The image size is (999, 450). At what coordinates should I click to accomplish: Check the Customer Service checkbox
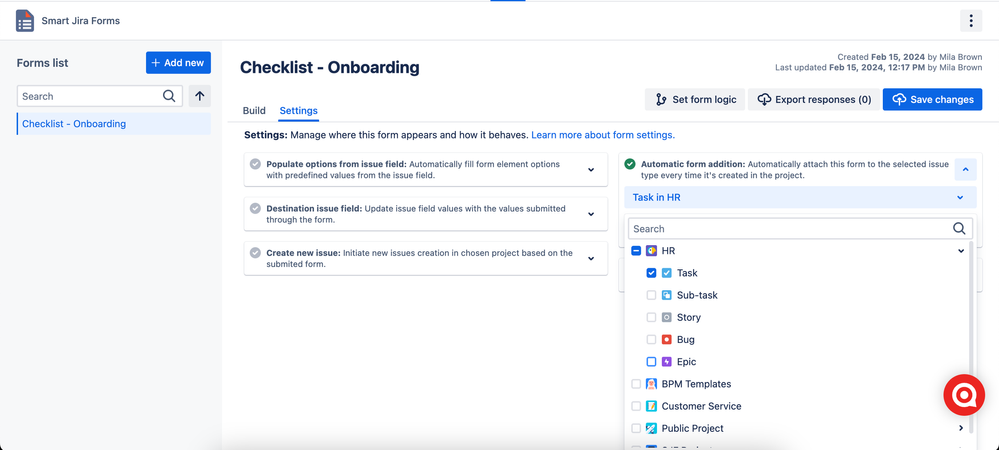636,406
